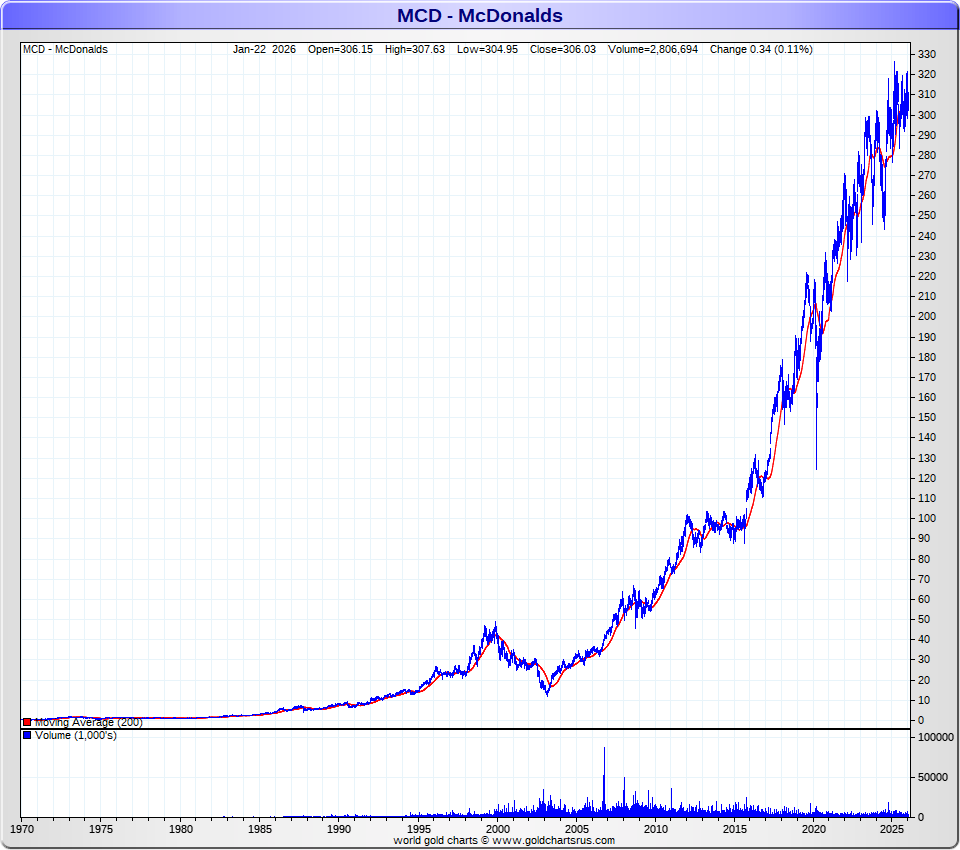Click the 2020 year axis label
Viewport: 960px width, 850px height.
pyautogui.click(x=814, y=829)
